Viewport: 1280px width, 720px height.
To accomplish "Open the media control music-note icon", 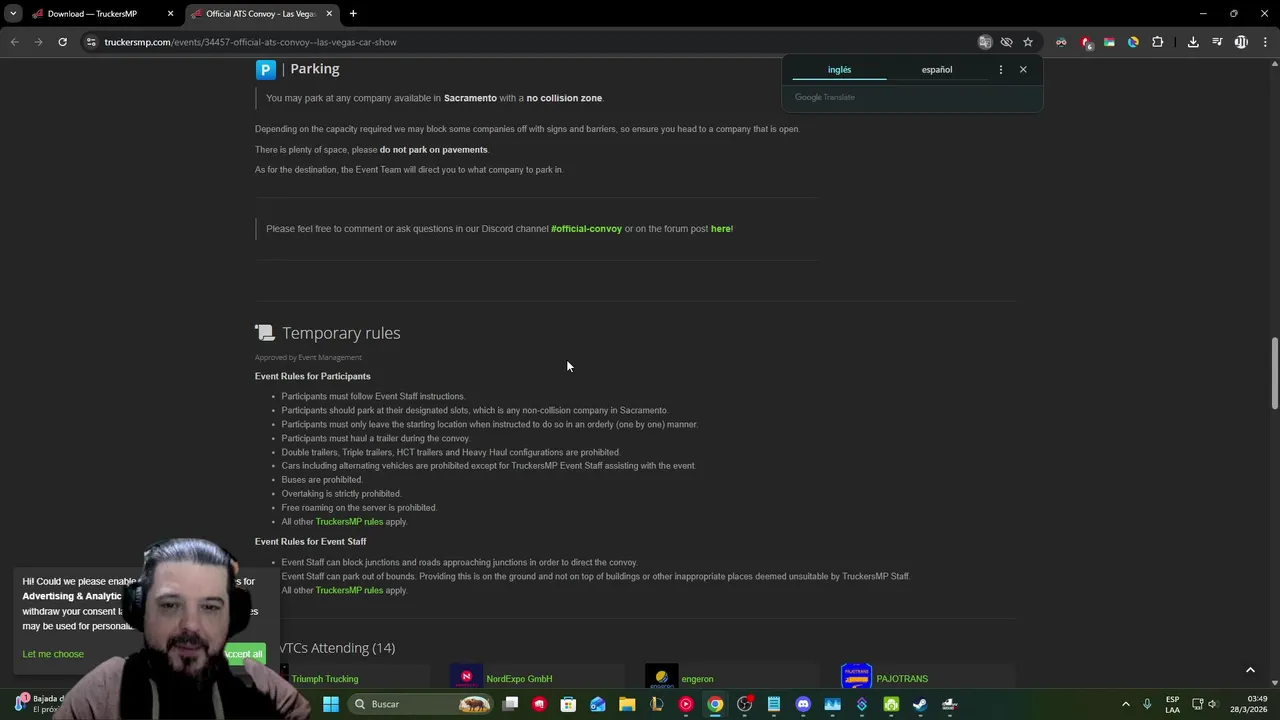I will click(1217, 42).
